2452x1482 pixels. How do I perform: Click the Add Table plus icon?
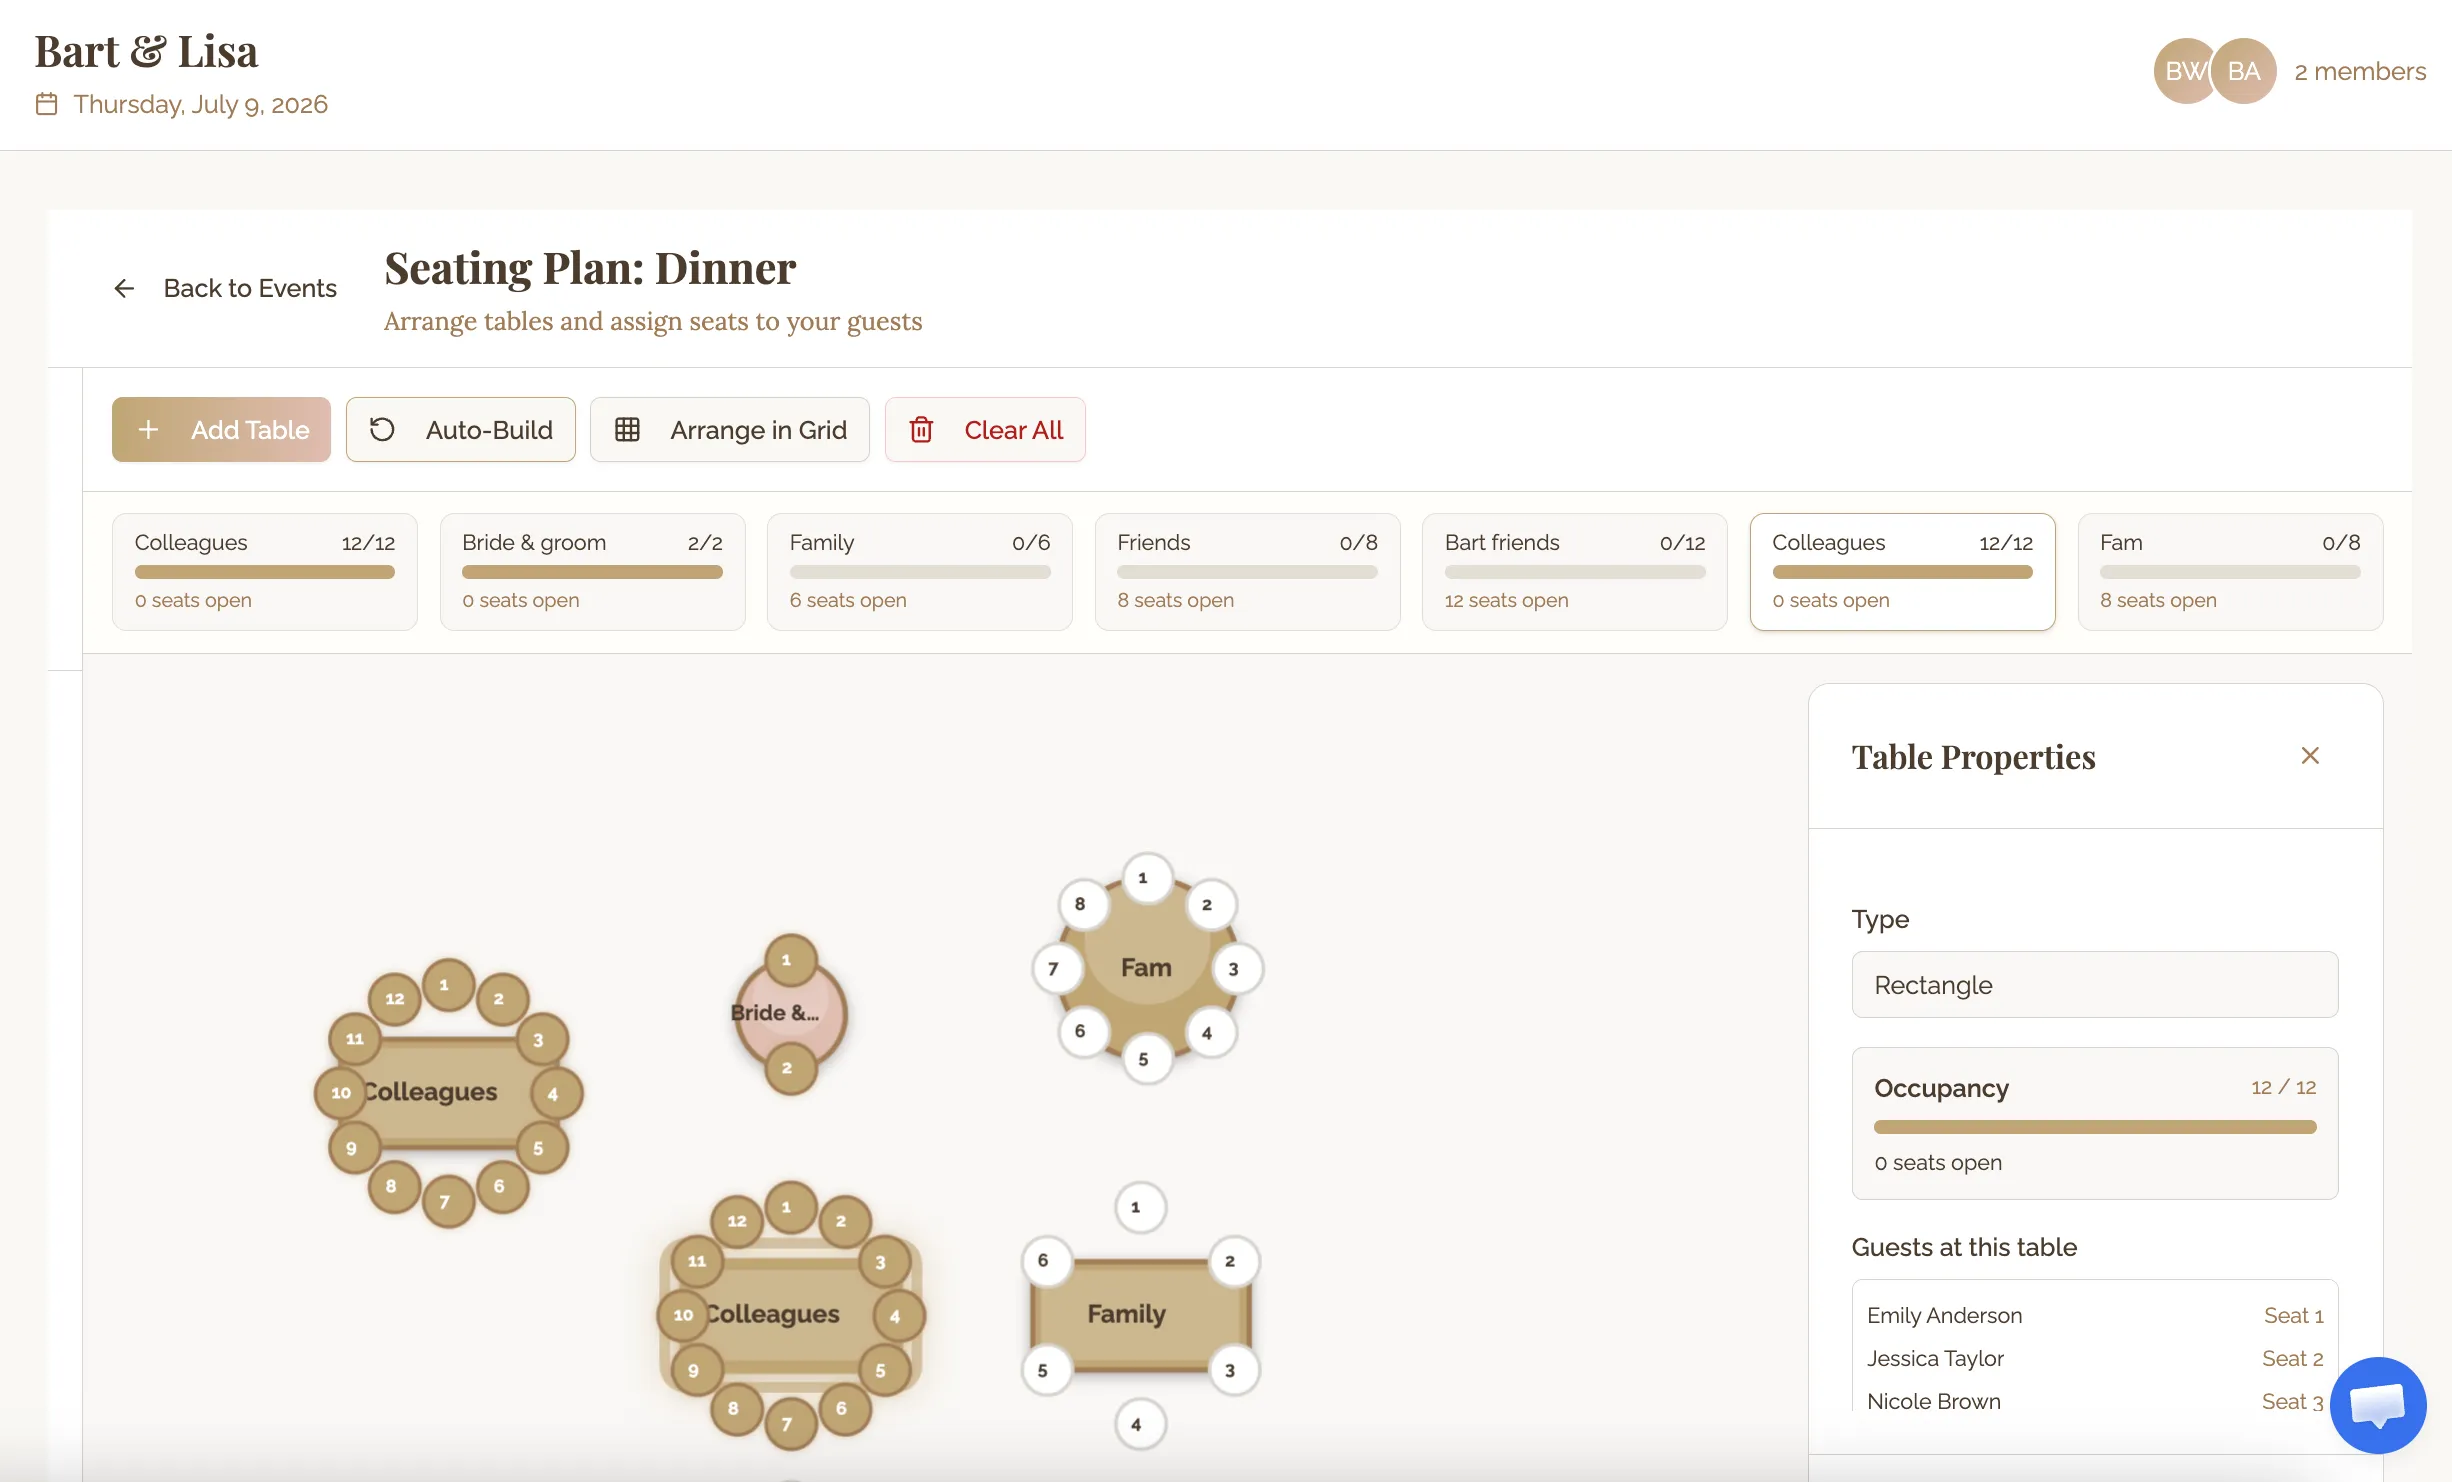click(x=148, y=430)
